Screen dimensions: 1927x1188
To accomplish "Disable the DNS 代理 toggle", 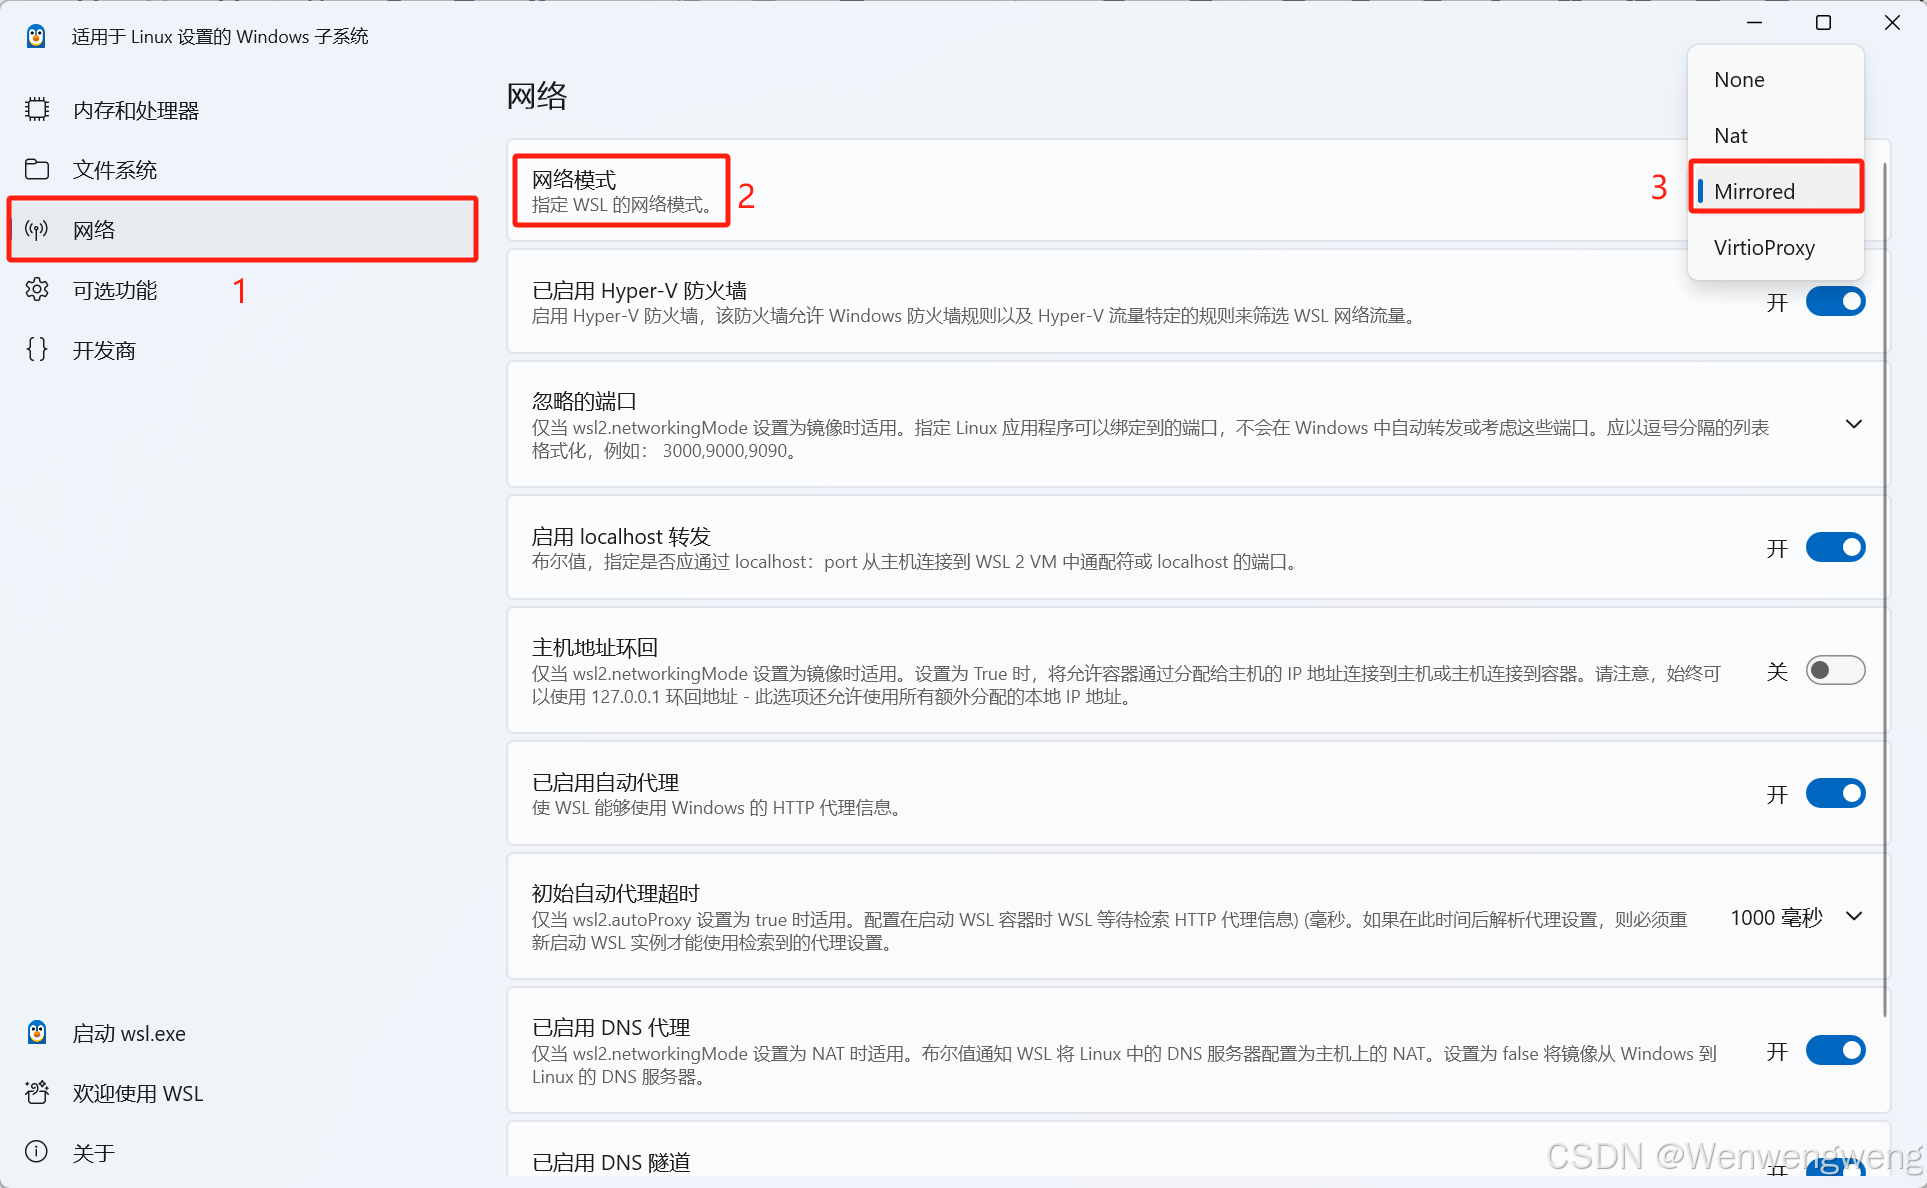I will coord(1835,1051).
